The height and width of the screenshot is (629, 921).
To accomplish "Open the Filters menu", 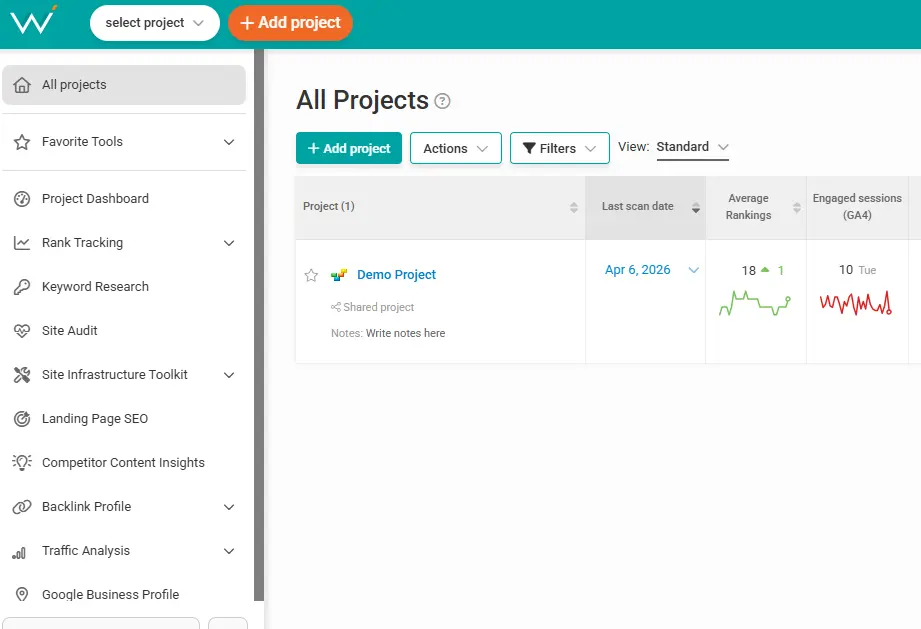I will click(559, 148).
